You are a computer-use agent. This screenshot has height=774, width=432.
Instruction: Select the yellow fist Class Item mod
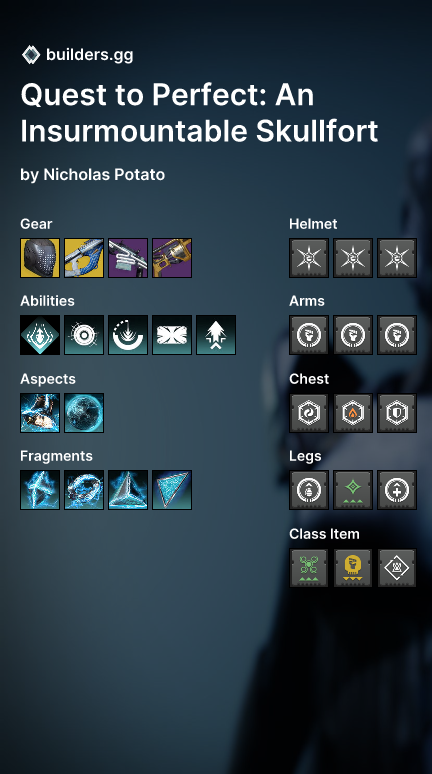click(353, 568)
